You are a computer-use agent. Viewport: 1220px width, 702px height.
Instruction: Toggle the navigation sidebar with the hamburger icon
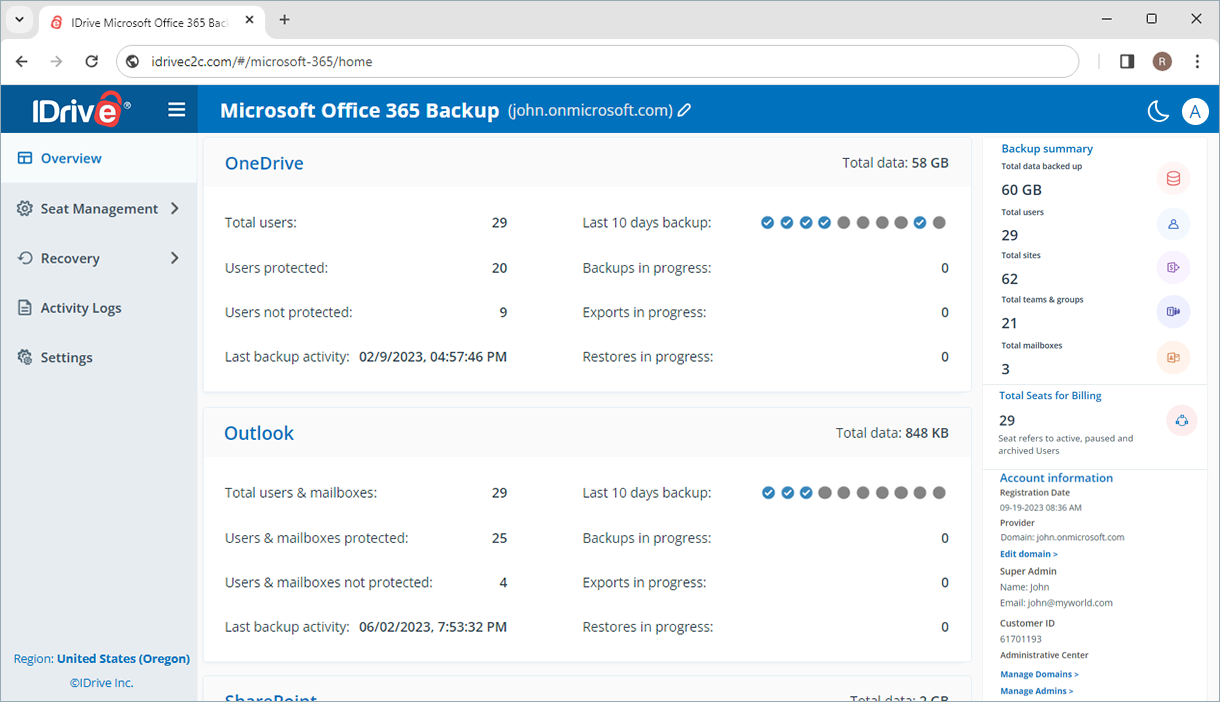(176, 110)
